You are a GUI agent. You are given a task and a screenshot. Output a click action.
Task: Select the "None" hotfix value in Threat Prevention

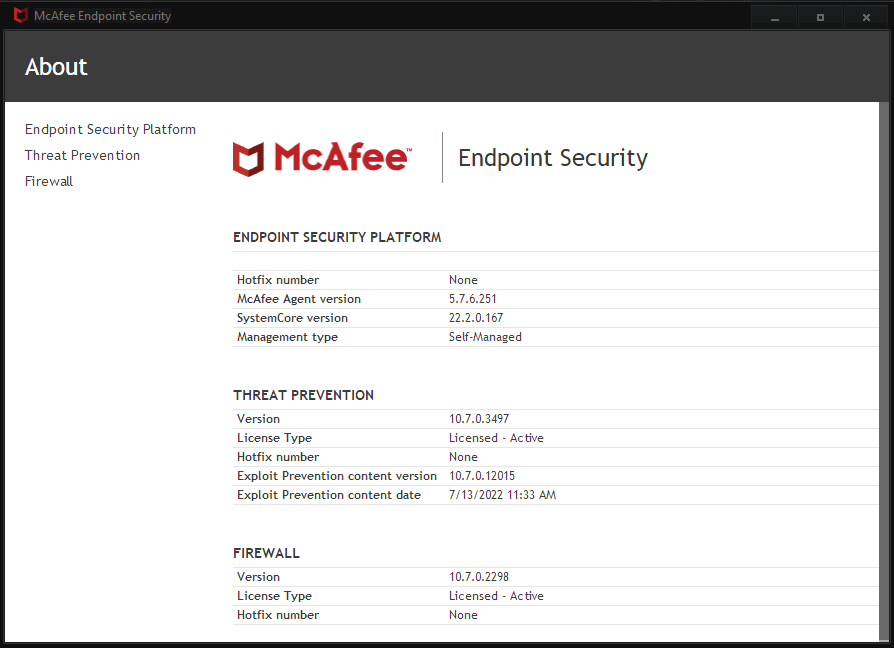(x=463, y=457)
